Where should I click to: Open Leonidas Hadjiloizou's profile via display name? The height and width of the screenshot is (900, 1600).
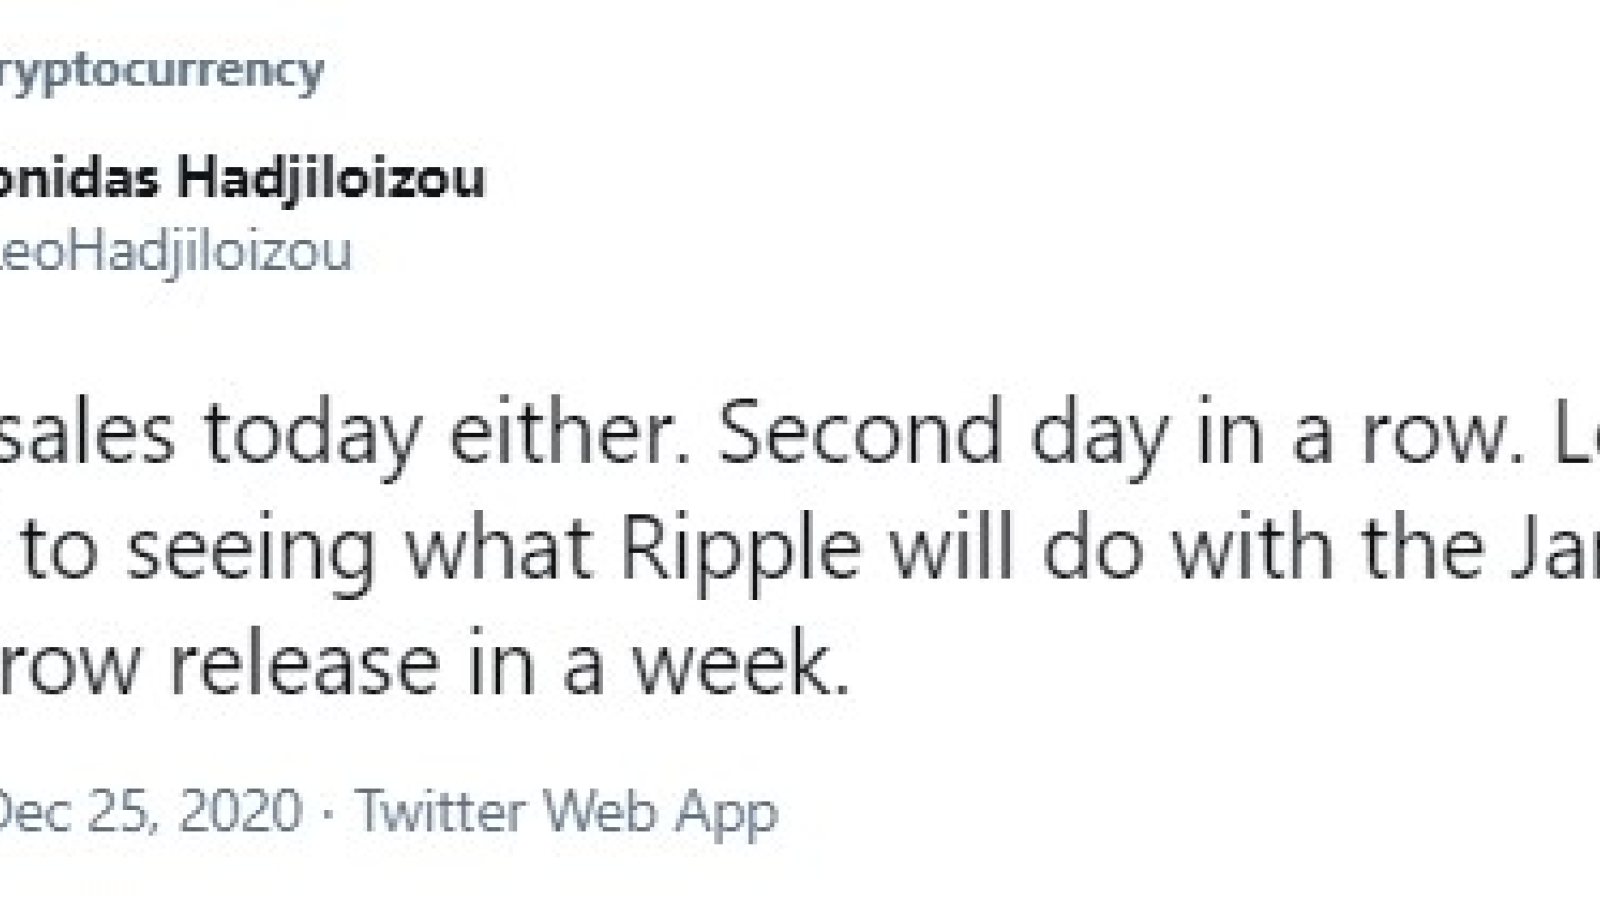(x=242, y=179)
